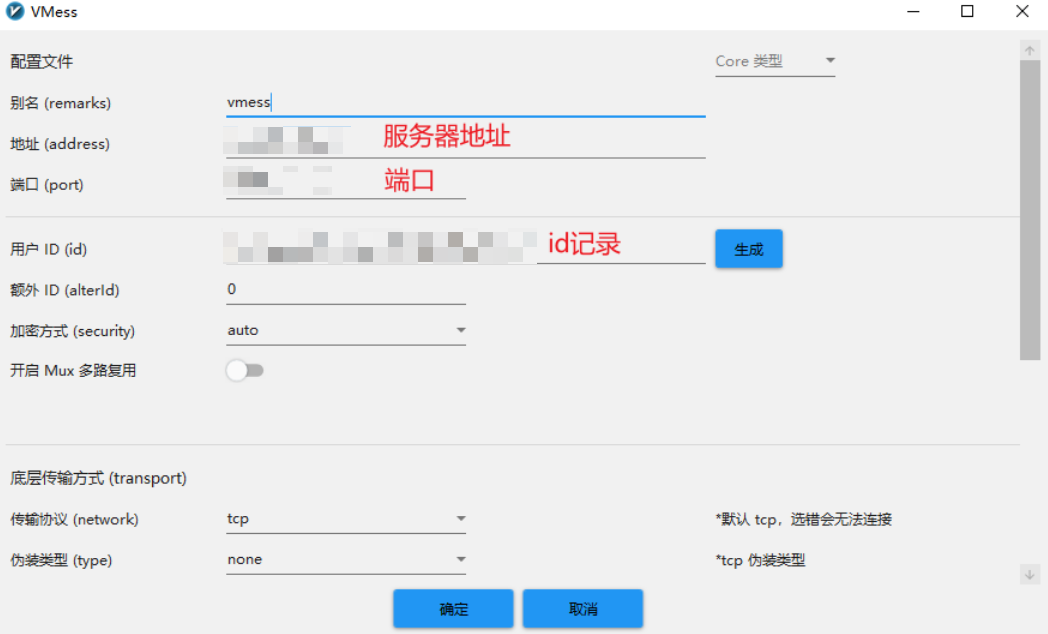Click the scrollbar down arrow
Image resolution: width=1048 pixels, height=634 pixels.
coord(1030,574)
